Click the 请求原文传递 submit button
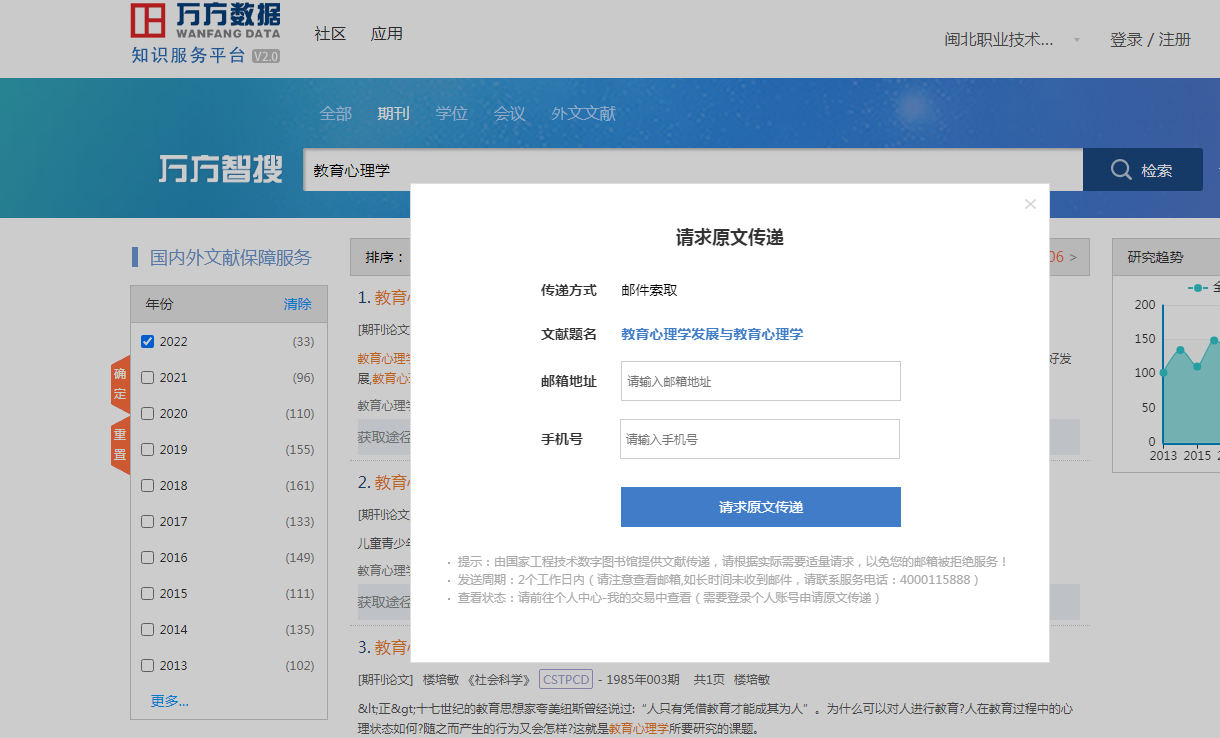 (x=760, y=506)
